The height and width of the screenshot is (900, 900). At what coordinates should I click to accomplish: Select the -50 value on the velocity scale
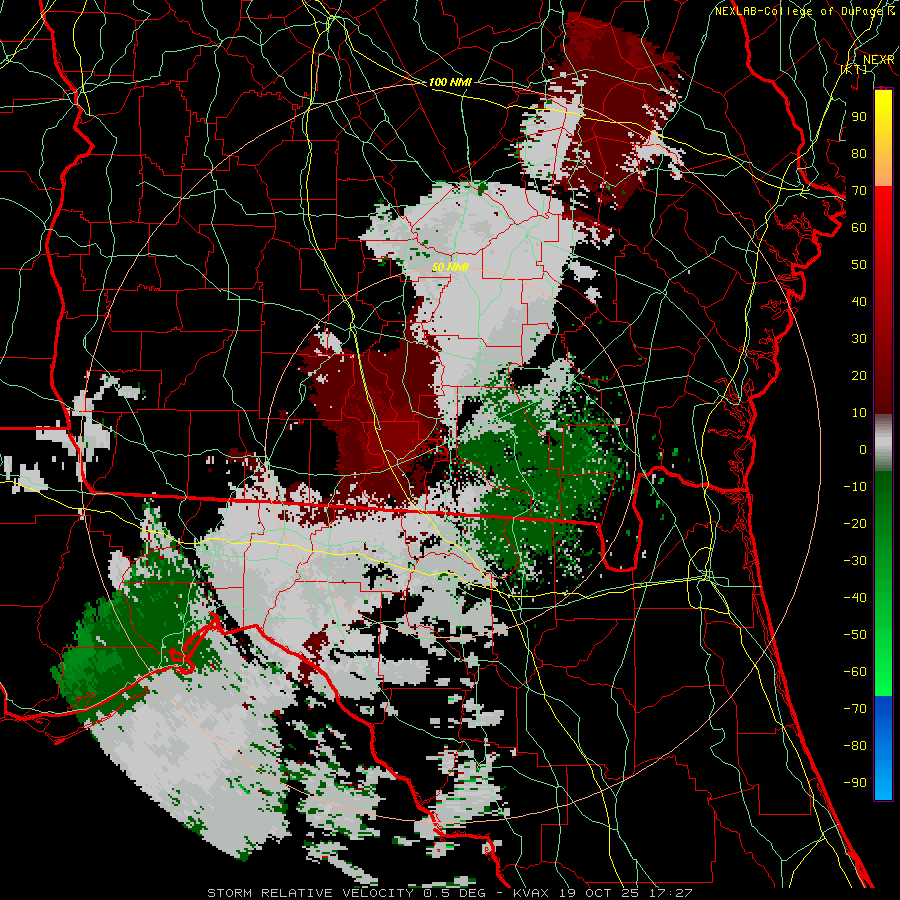pos(855,635)
